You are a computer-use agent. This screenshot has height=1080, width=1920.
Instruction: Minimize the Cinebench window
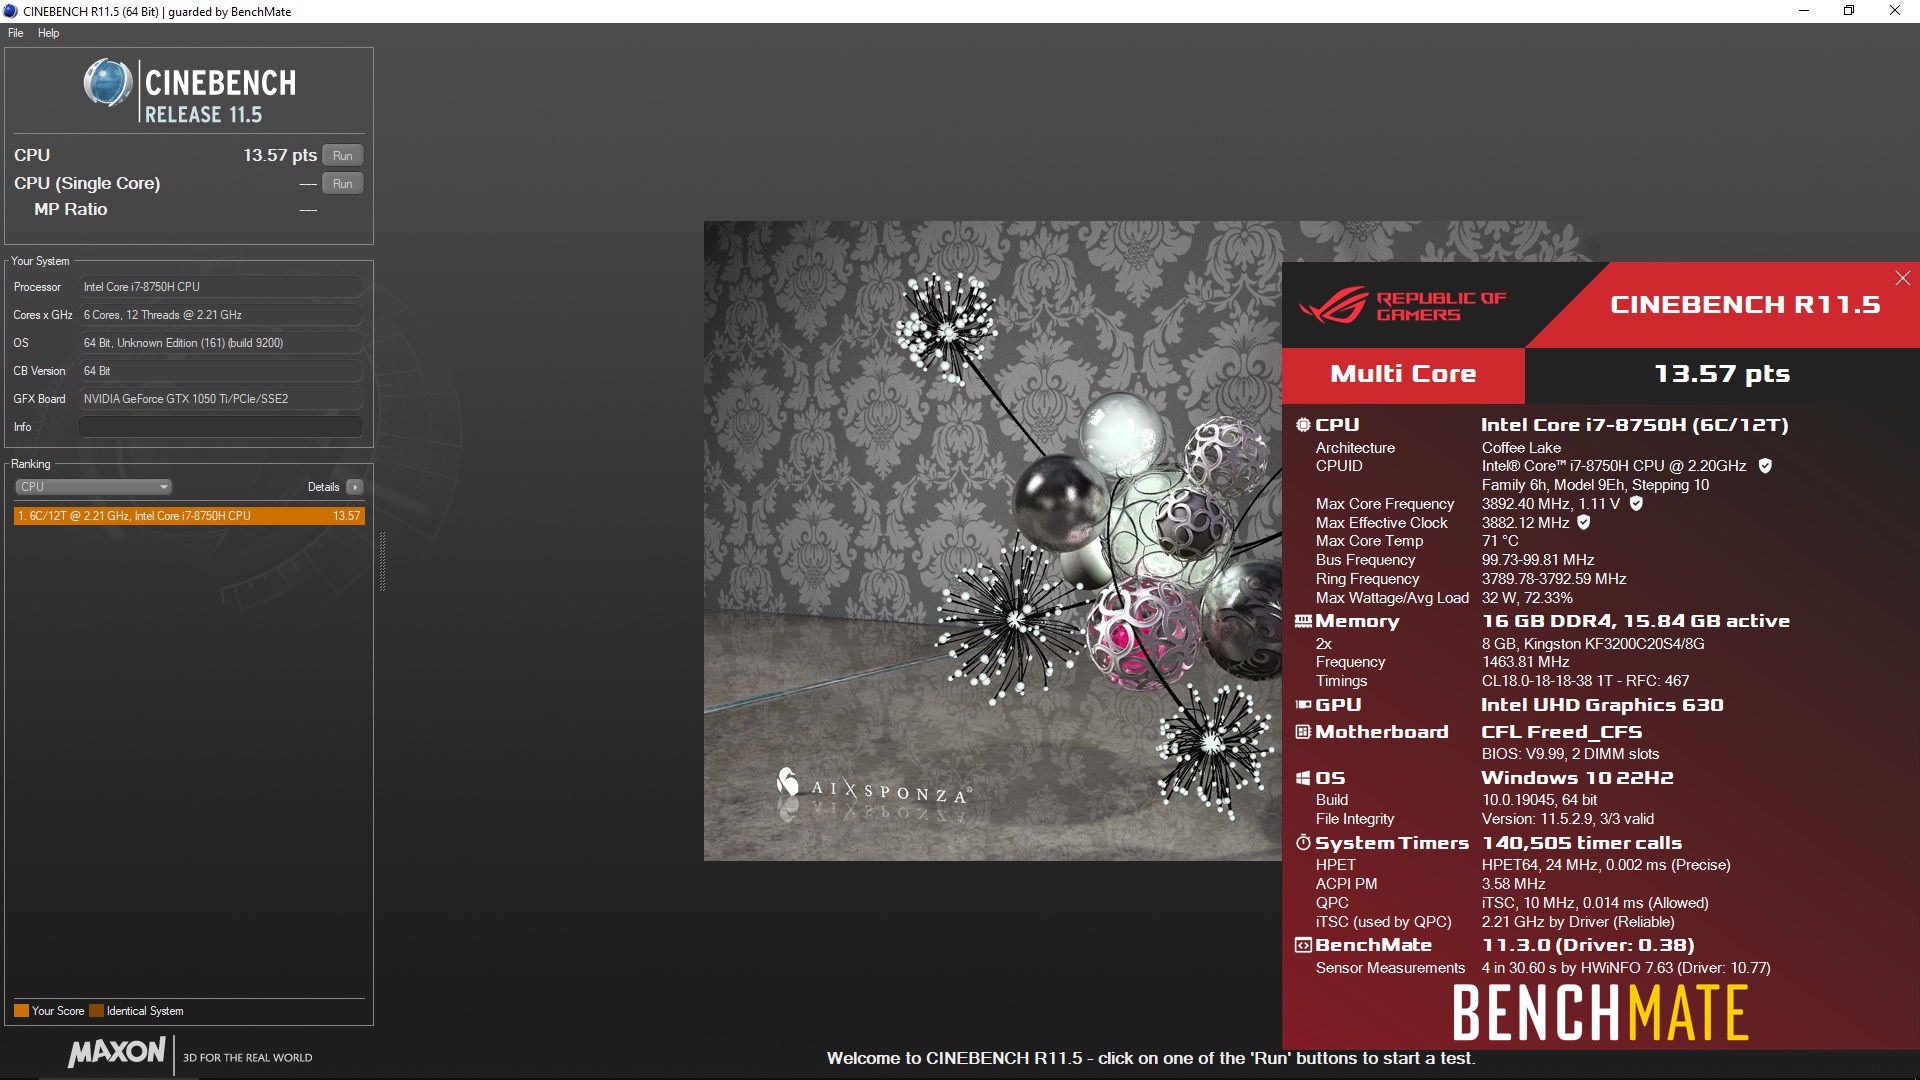tap(1804, 11)
